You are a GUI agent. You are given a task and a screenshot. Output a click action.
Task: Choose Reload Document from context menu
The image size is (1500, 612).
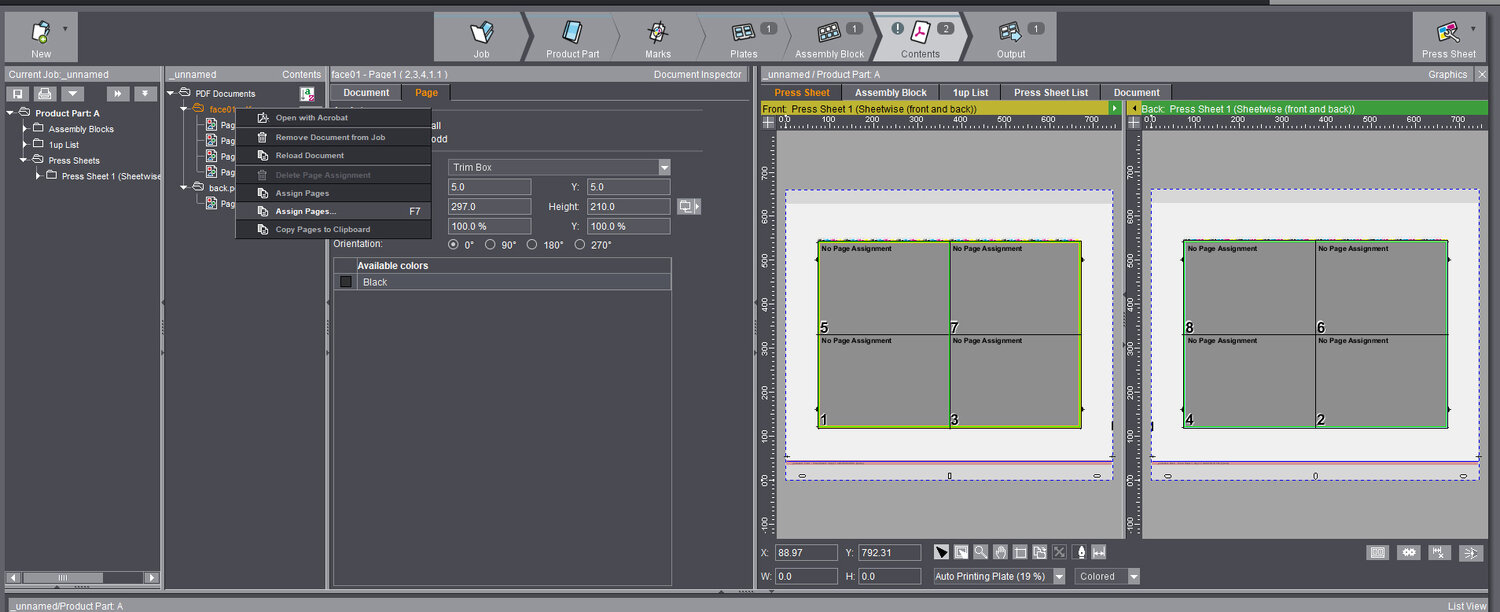[309, 156]
